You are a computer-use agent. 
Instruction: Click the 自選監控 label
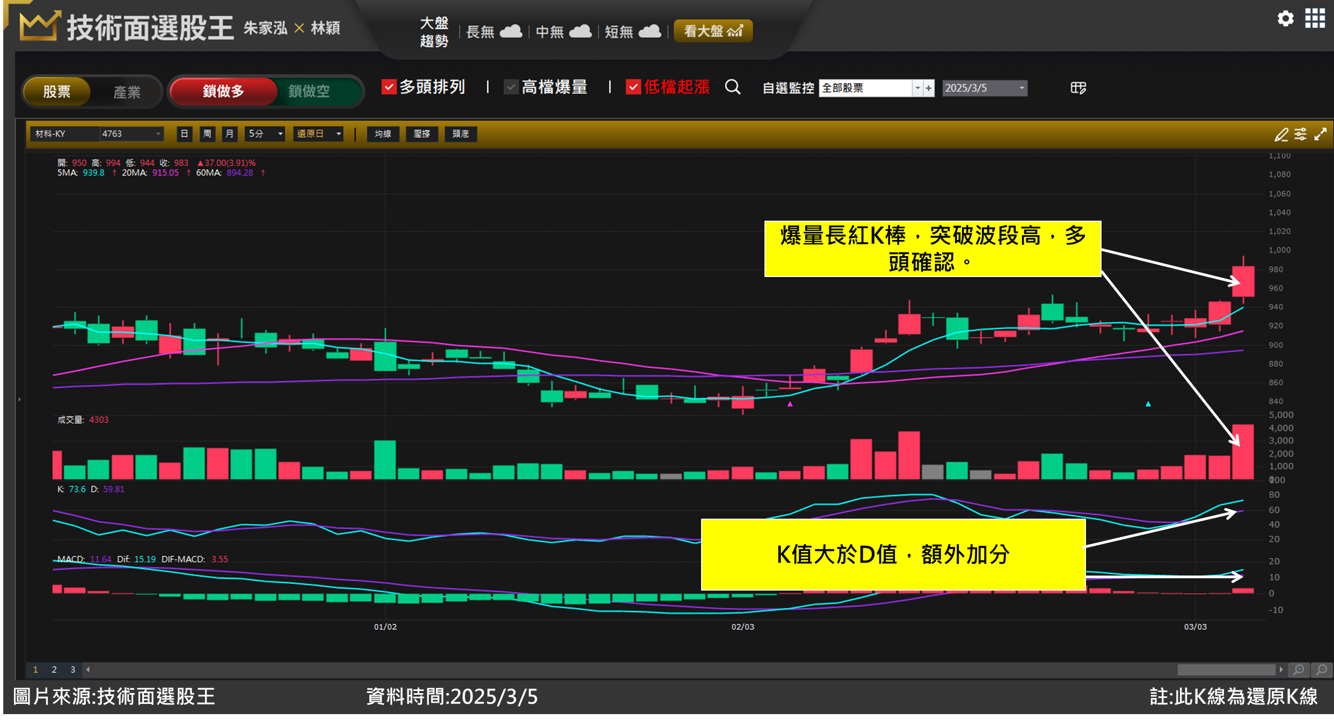click(x=788, y=88)
